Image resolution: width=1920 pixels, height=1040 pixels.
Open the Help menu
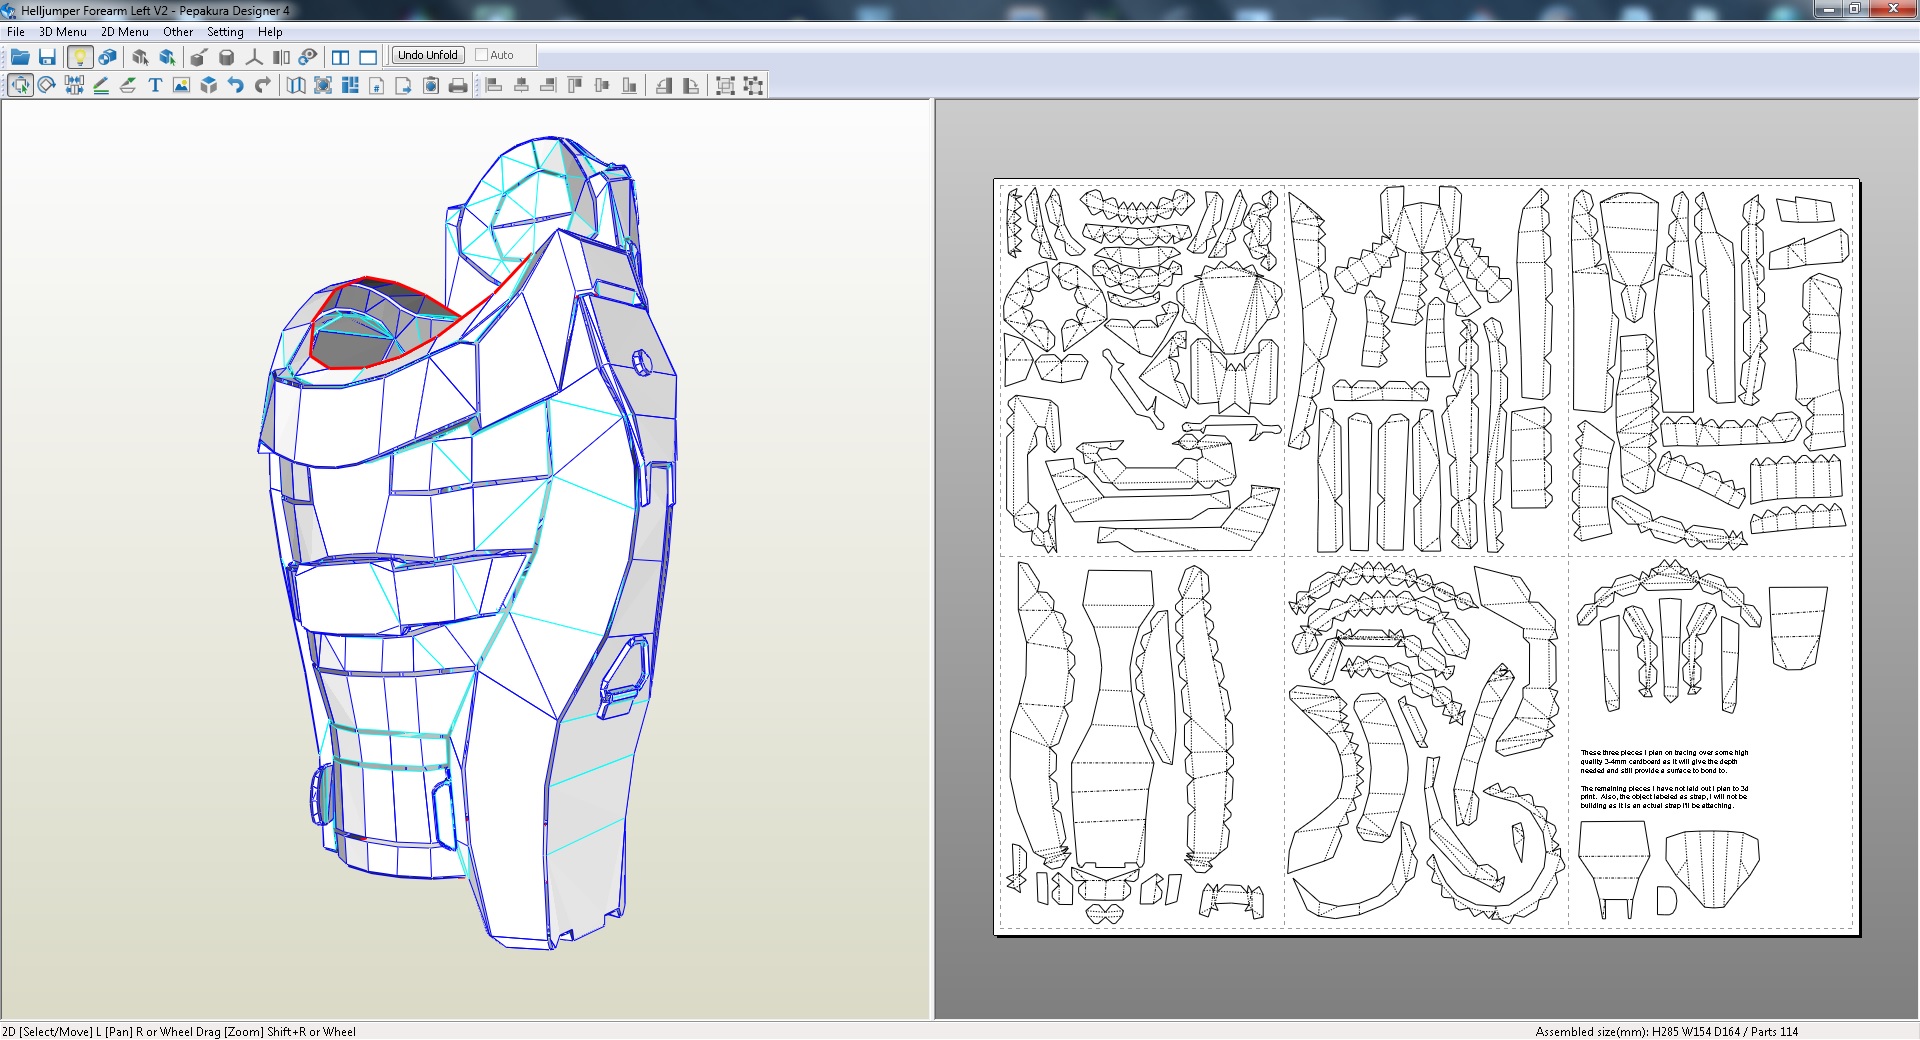[270, 32]
